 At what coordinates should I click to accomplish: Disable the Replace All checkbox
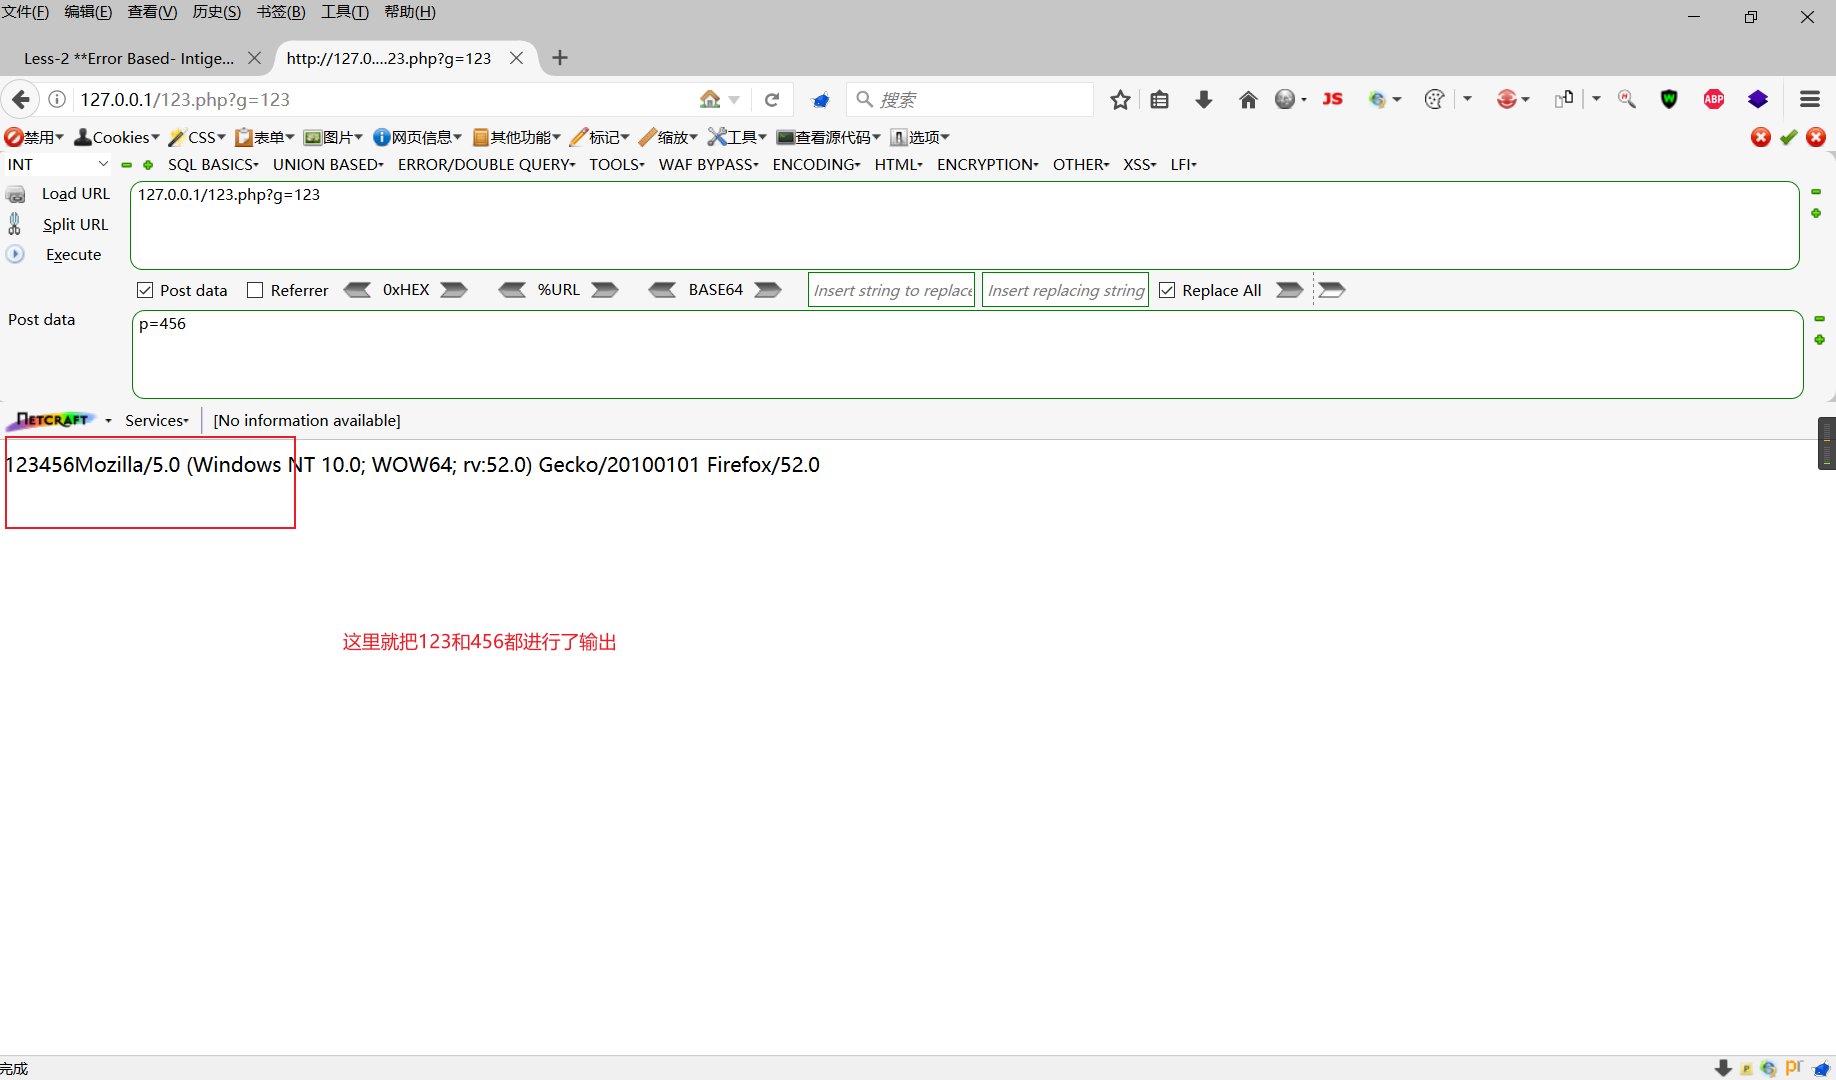pos(1167,289)
